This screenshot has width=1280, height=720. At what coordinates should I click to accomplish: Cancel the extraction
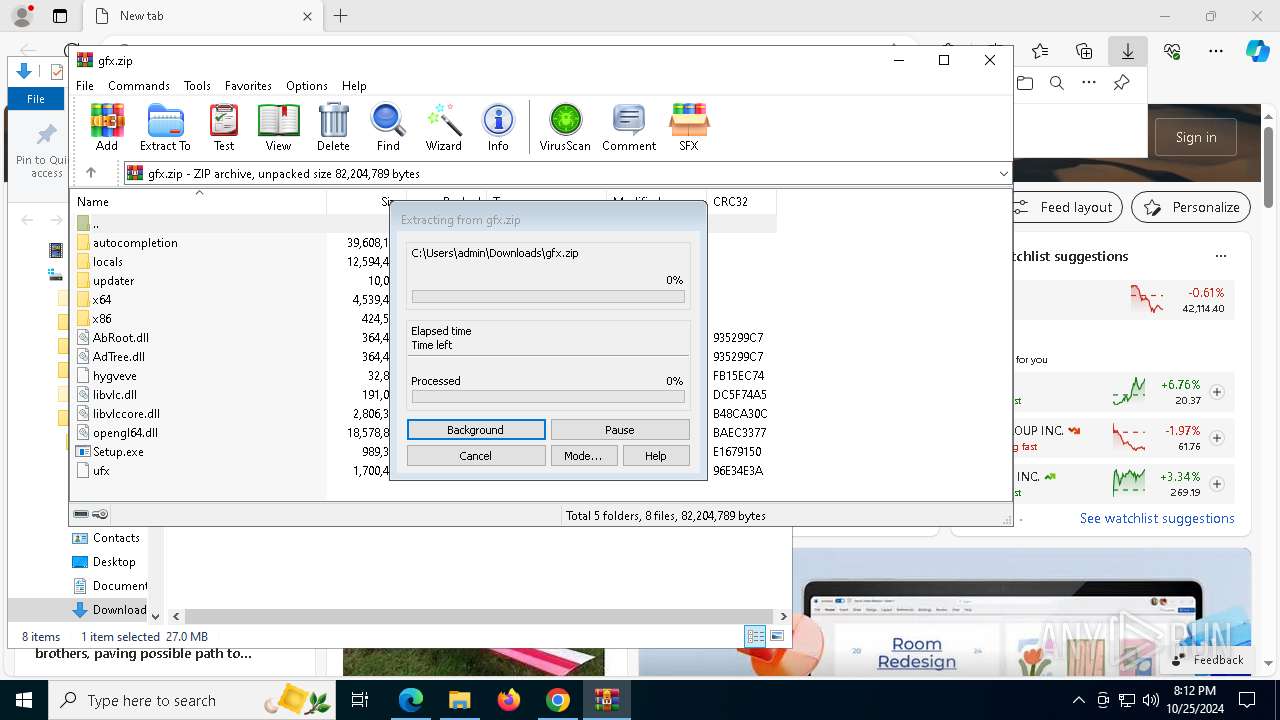(x=476, y=456)
